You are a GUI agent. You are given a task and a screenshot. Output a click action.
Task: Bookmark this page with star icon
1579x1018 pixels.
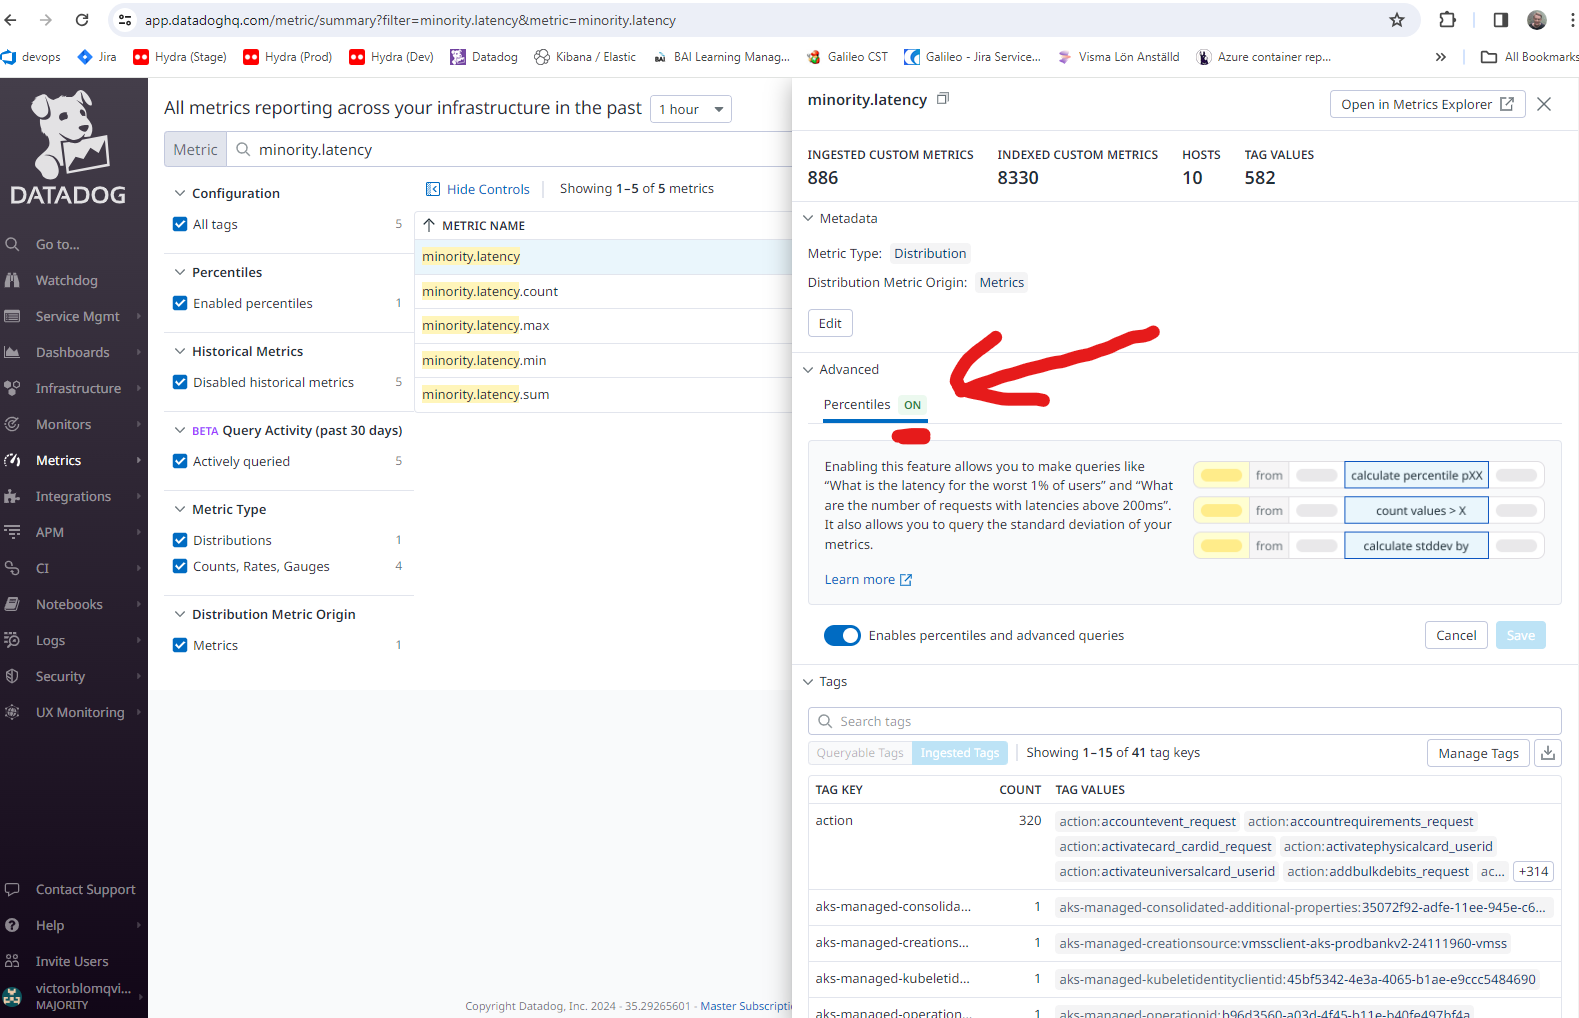click(x=1396, y=20)
